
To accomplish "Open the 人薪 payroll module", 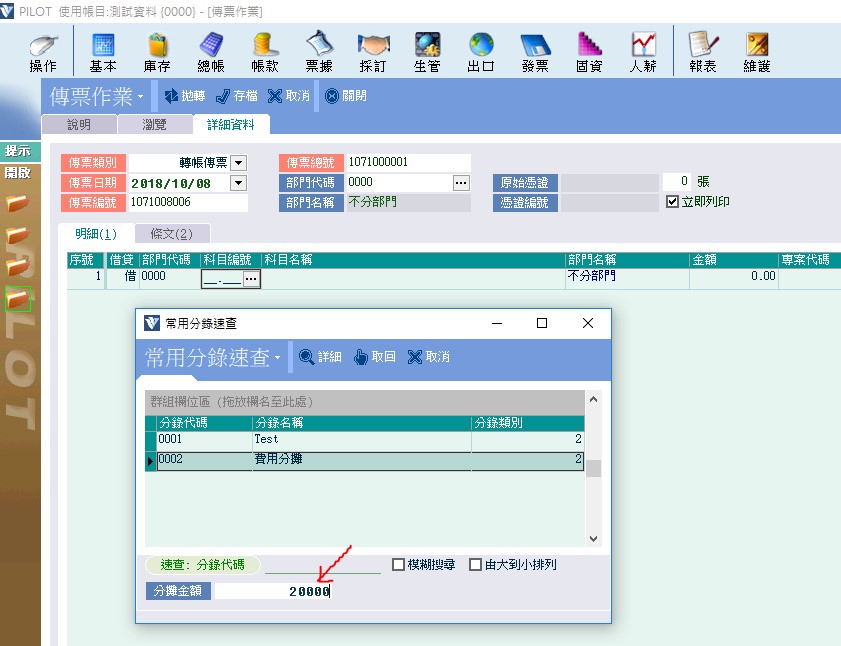I will [643, 53].
